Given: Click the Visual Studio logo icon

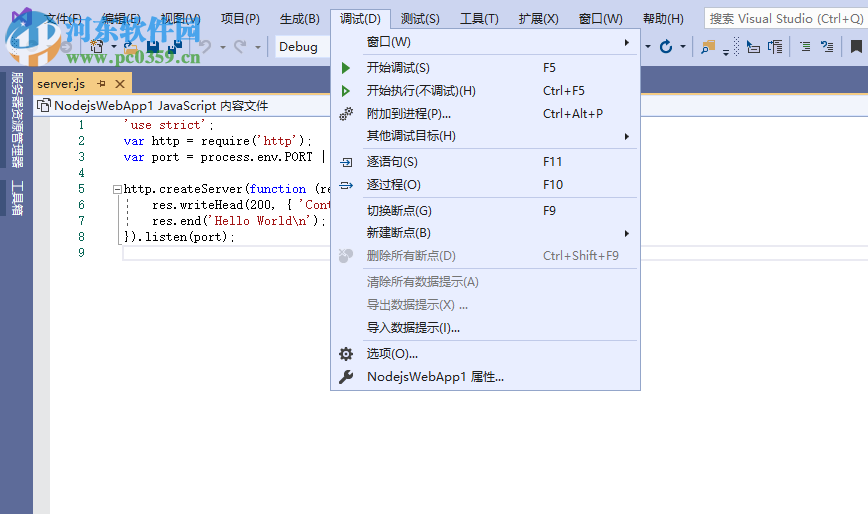Looking at the screenshot, I should point(22,17).
